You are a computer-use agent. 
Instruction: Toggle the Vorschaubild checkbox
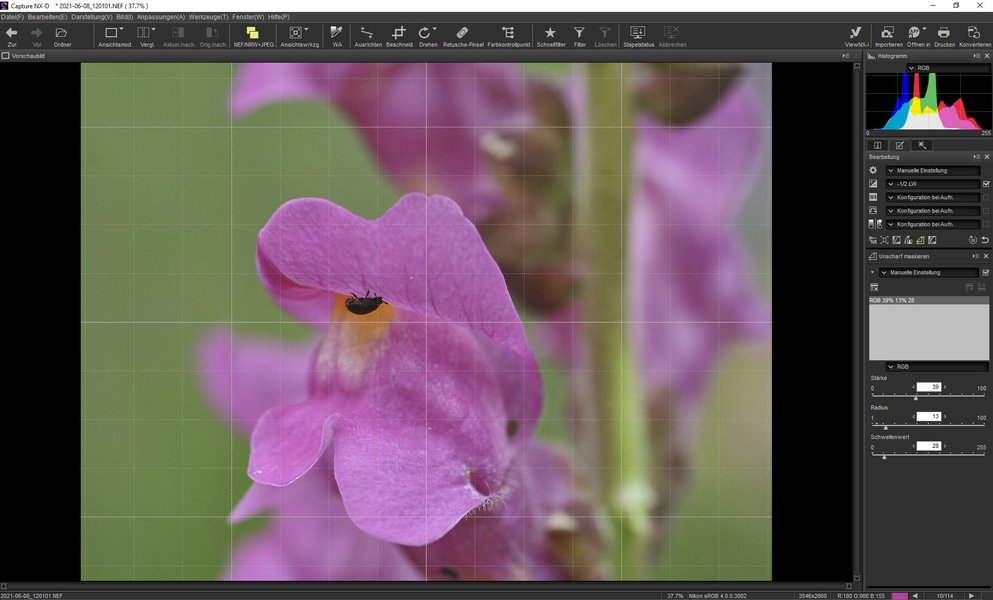tap(6, 56)
